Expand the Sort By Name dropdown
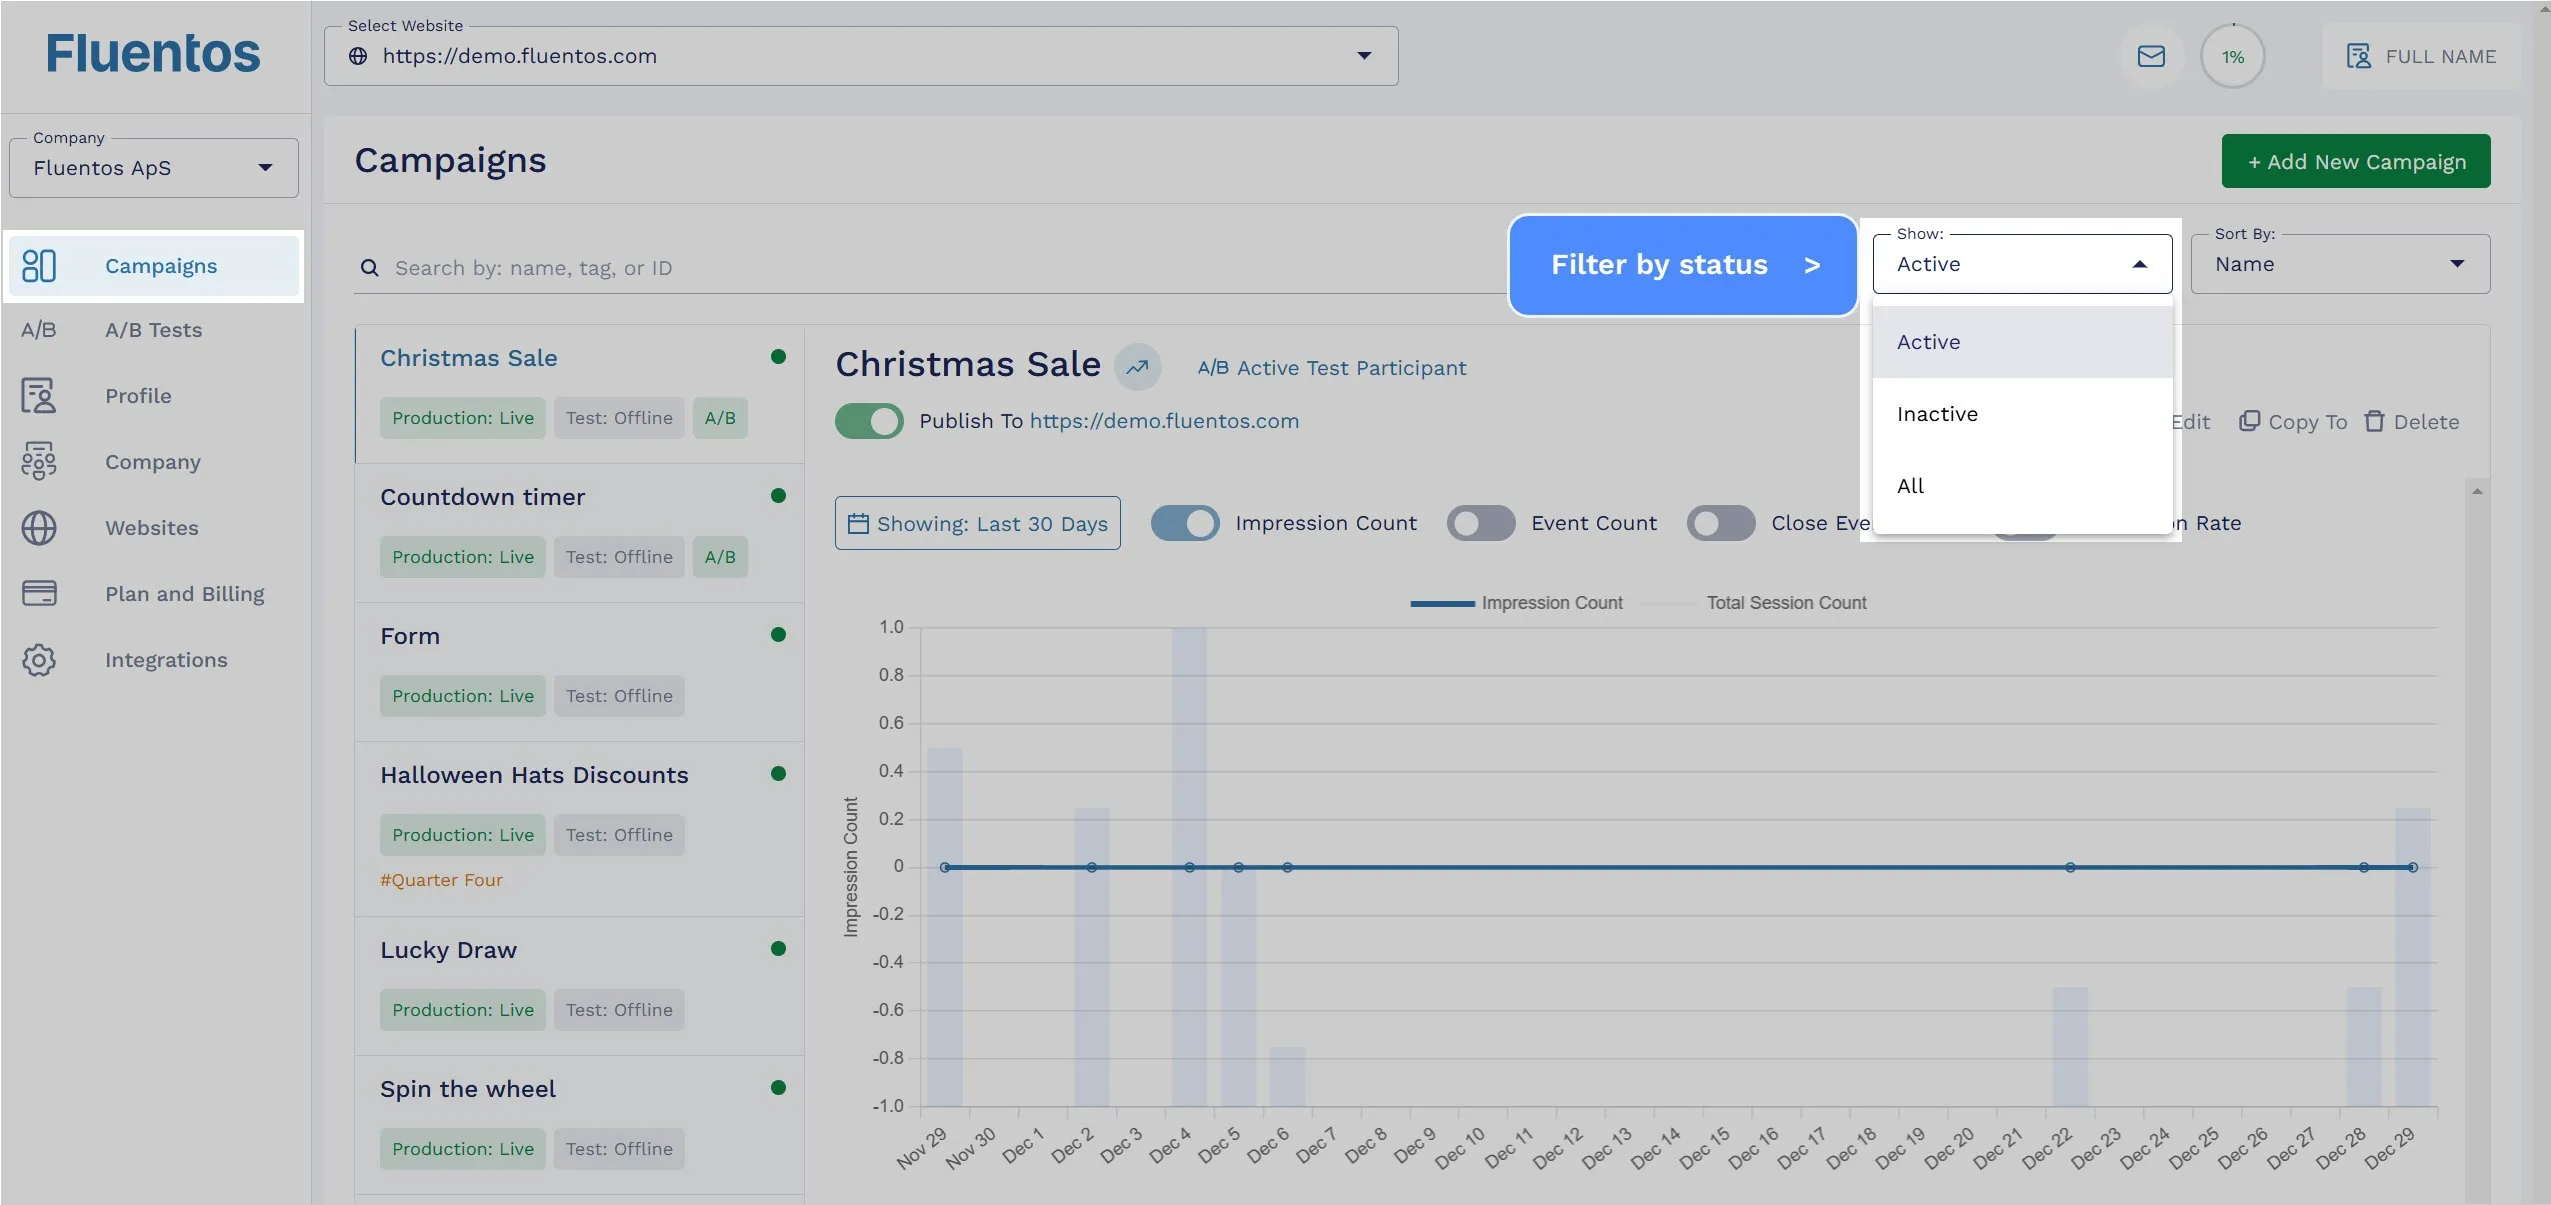 tap(2340, 264)
